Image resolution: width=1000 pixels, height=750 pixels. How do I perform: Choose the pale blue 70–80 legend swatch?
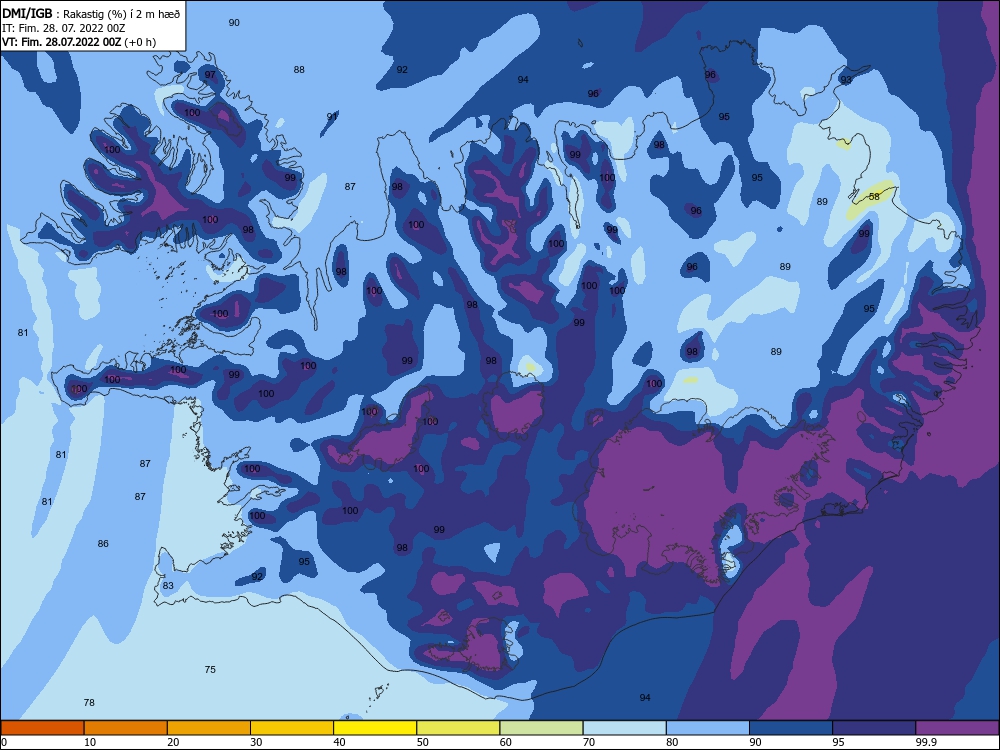(x=624, y=728)
